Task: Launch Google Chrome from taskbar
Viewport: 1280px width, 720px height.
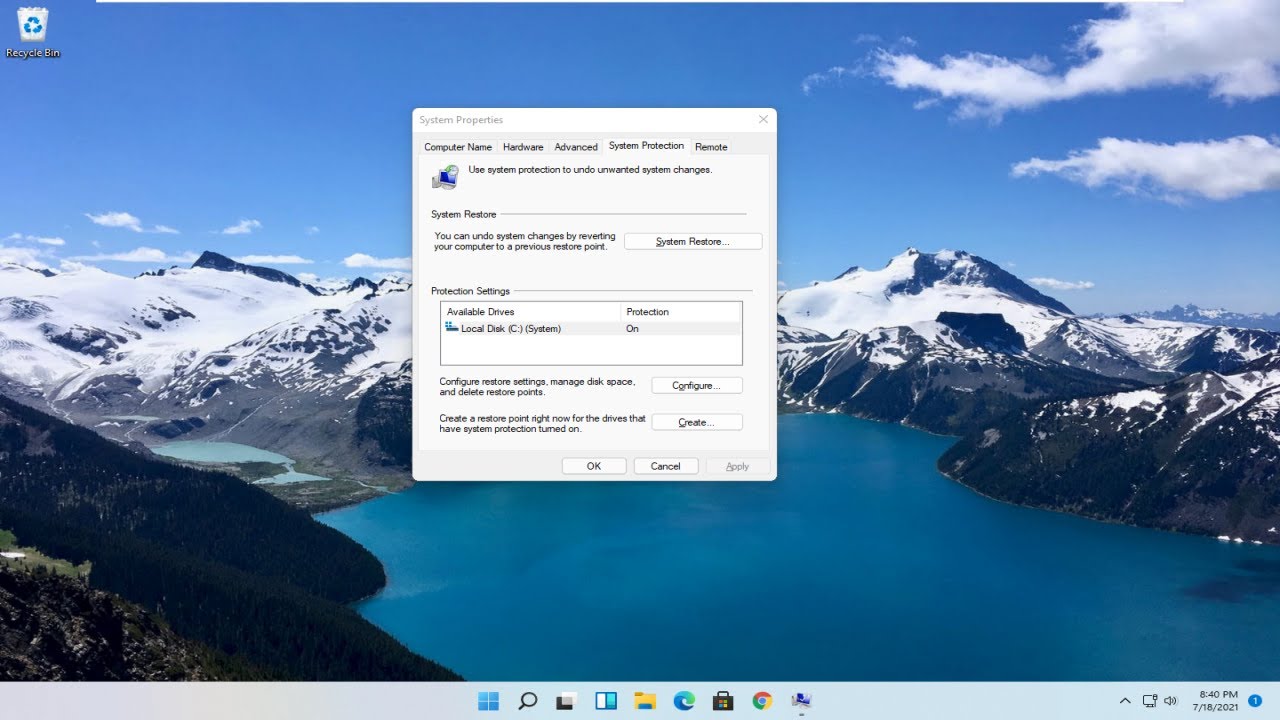Action: (x=762, y=701)
